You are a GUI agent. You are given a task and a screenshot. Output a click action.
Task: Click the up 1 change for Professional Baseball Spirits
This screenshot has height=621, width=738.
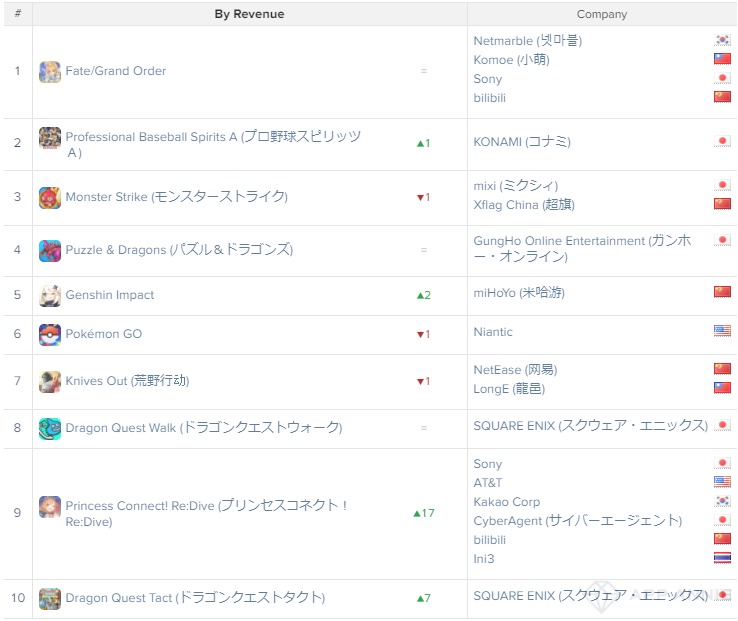pyautogui.click(x=424, y=143)
